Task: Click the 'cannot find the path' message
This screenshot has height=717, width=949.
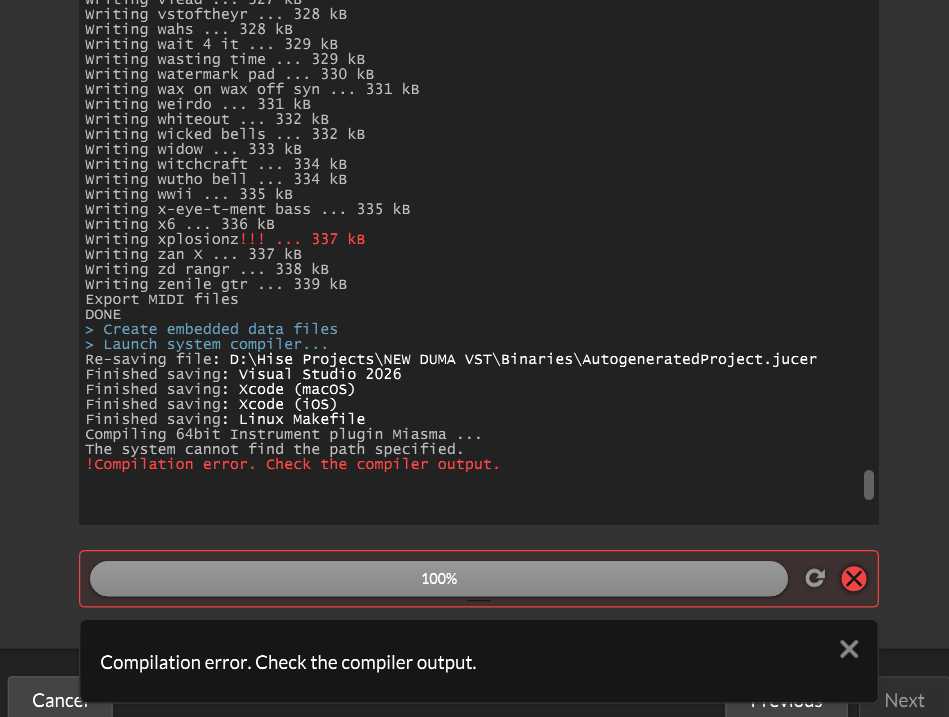Action: [x=274, y=449]
